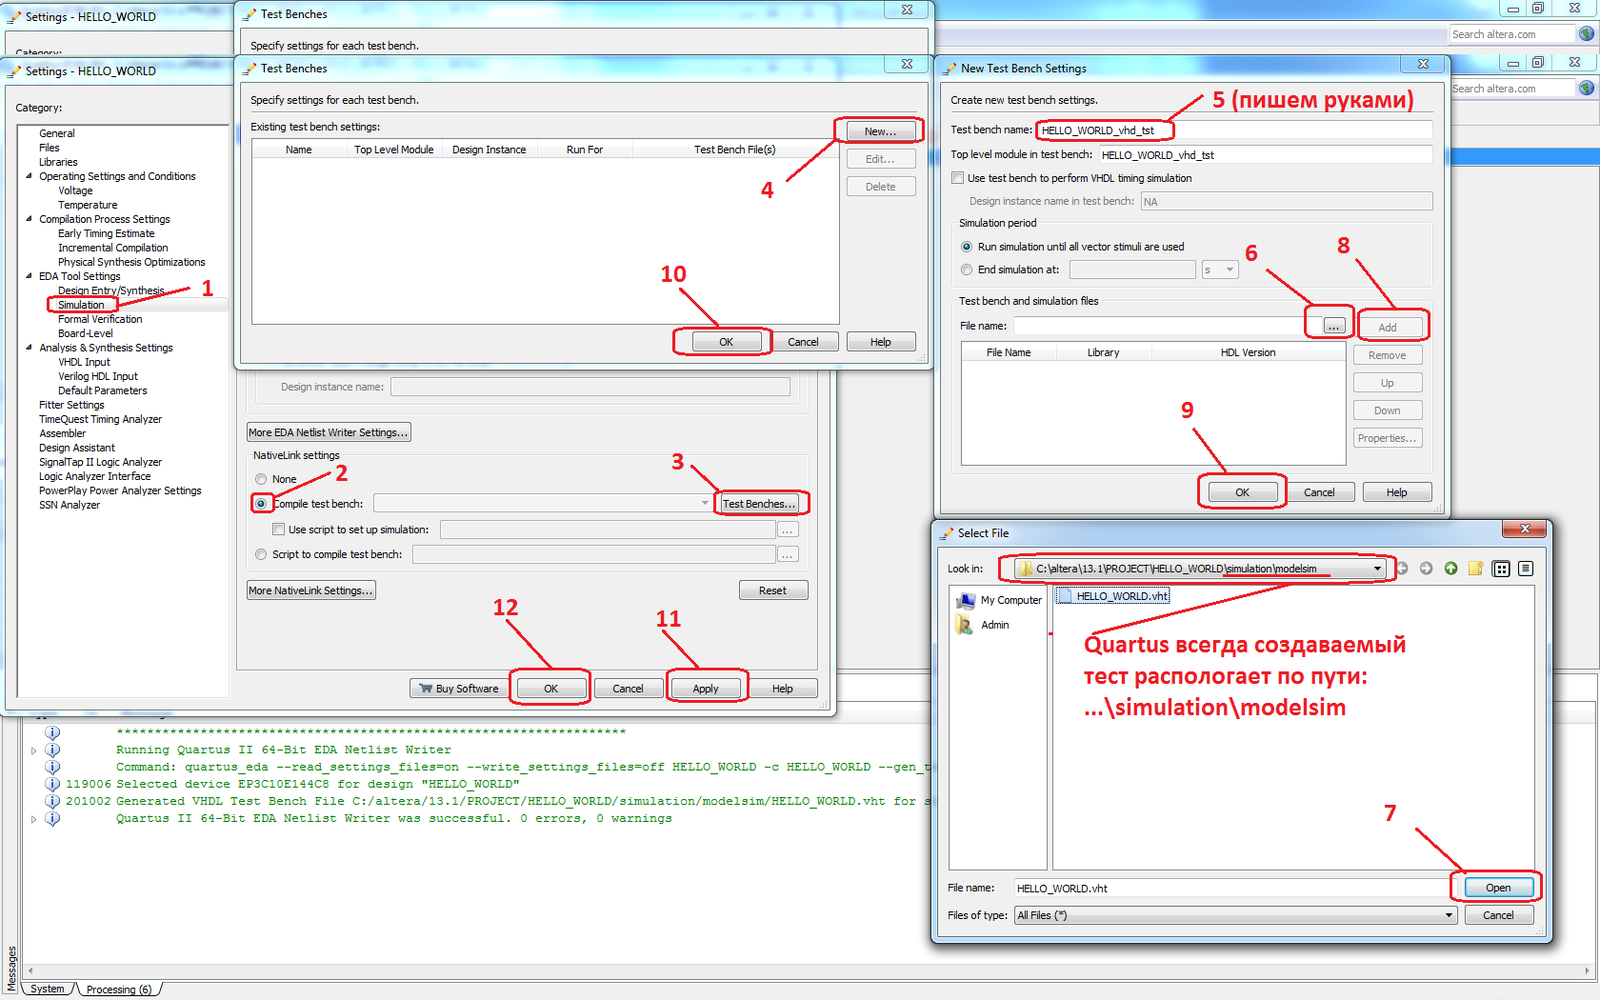The width and height of the screenshot is (1600, 1000).
Task: Create new folder in Select File dialog
Action: pyautogui.click(x=1475, y=568)
